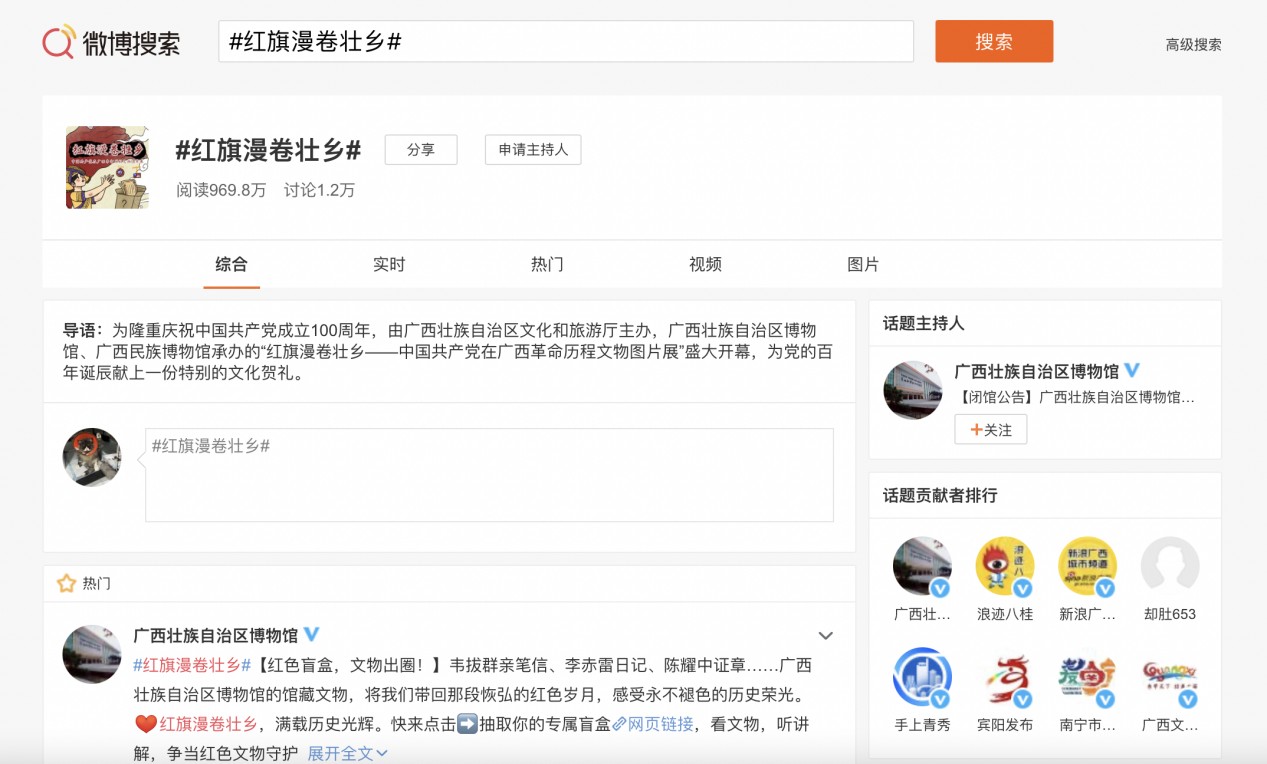1267x764 pixels.
Task: Click the 讨论1.2万 discussion count
Action: tap(319, 190)
